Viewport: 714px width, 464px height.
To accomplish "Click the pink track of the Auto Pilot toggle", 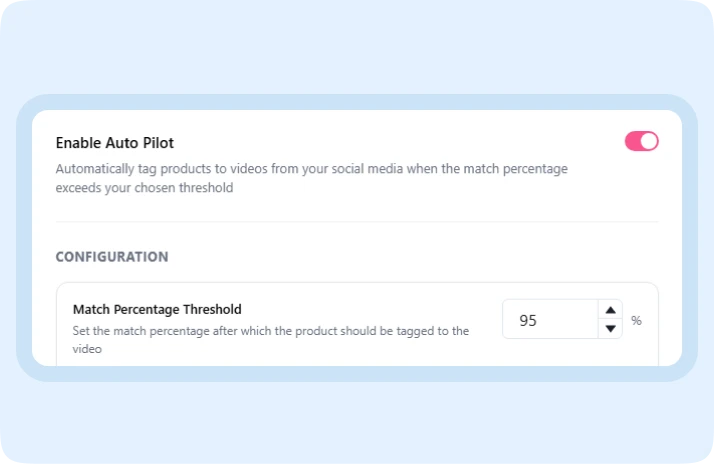I will (633, 141).
